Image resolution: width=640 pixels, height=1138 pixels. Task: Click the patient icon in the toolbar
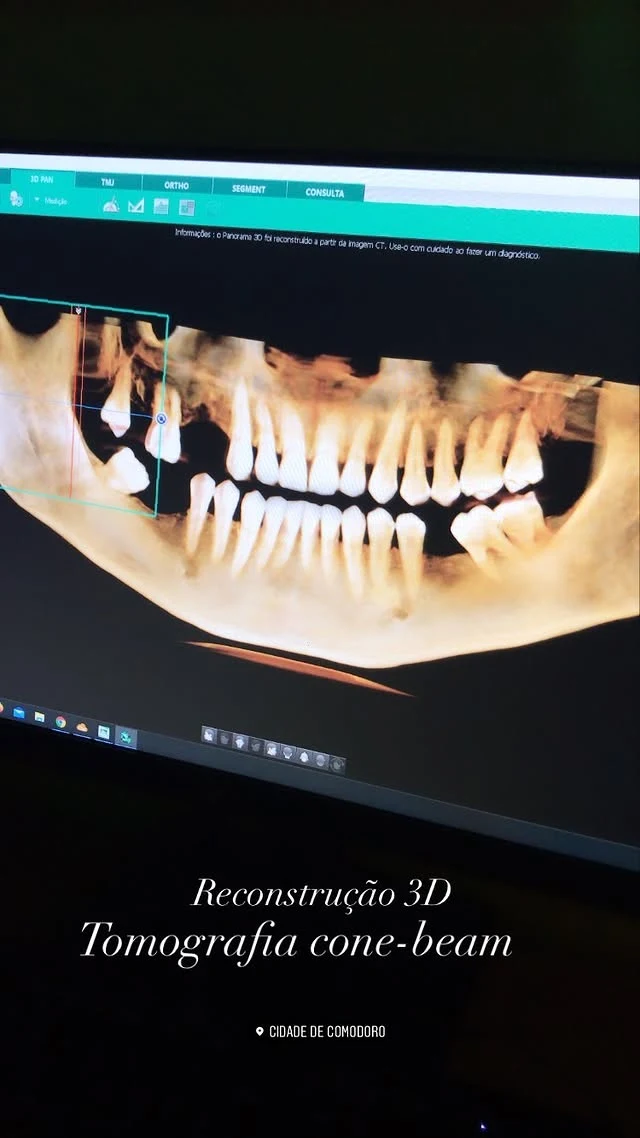[16, 198]
